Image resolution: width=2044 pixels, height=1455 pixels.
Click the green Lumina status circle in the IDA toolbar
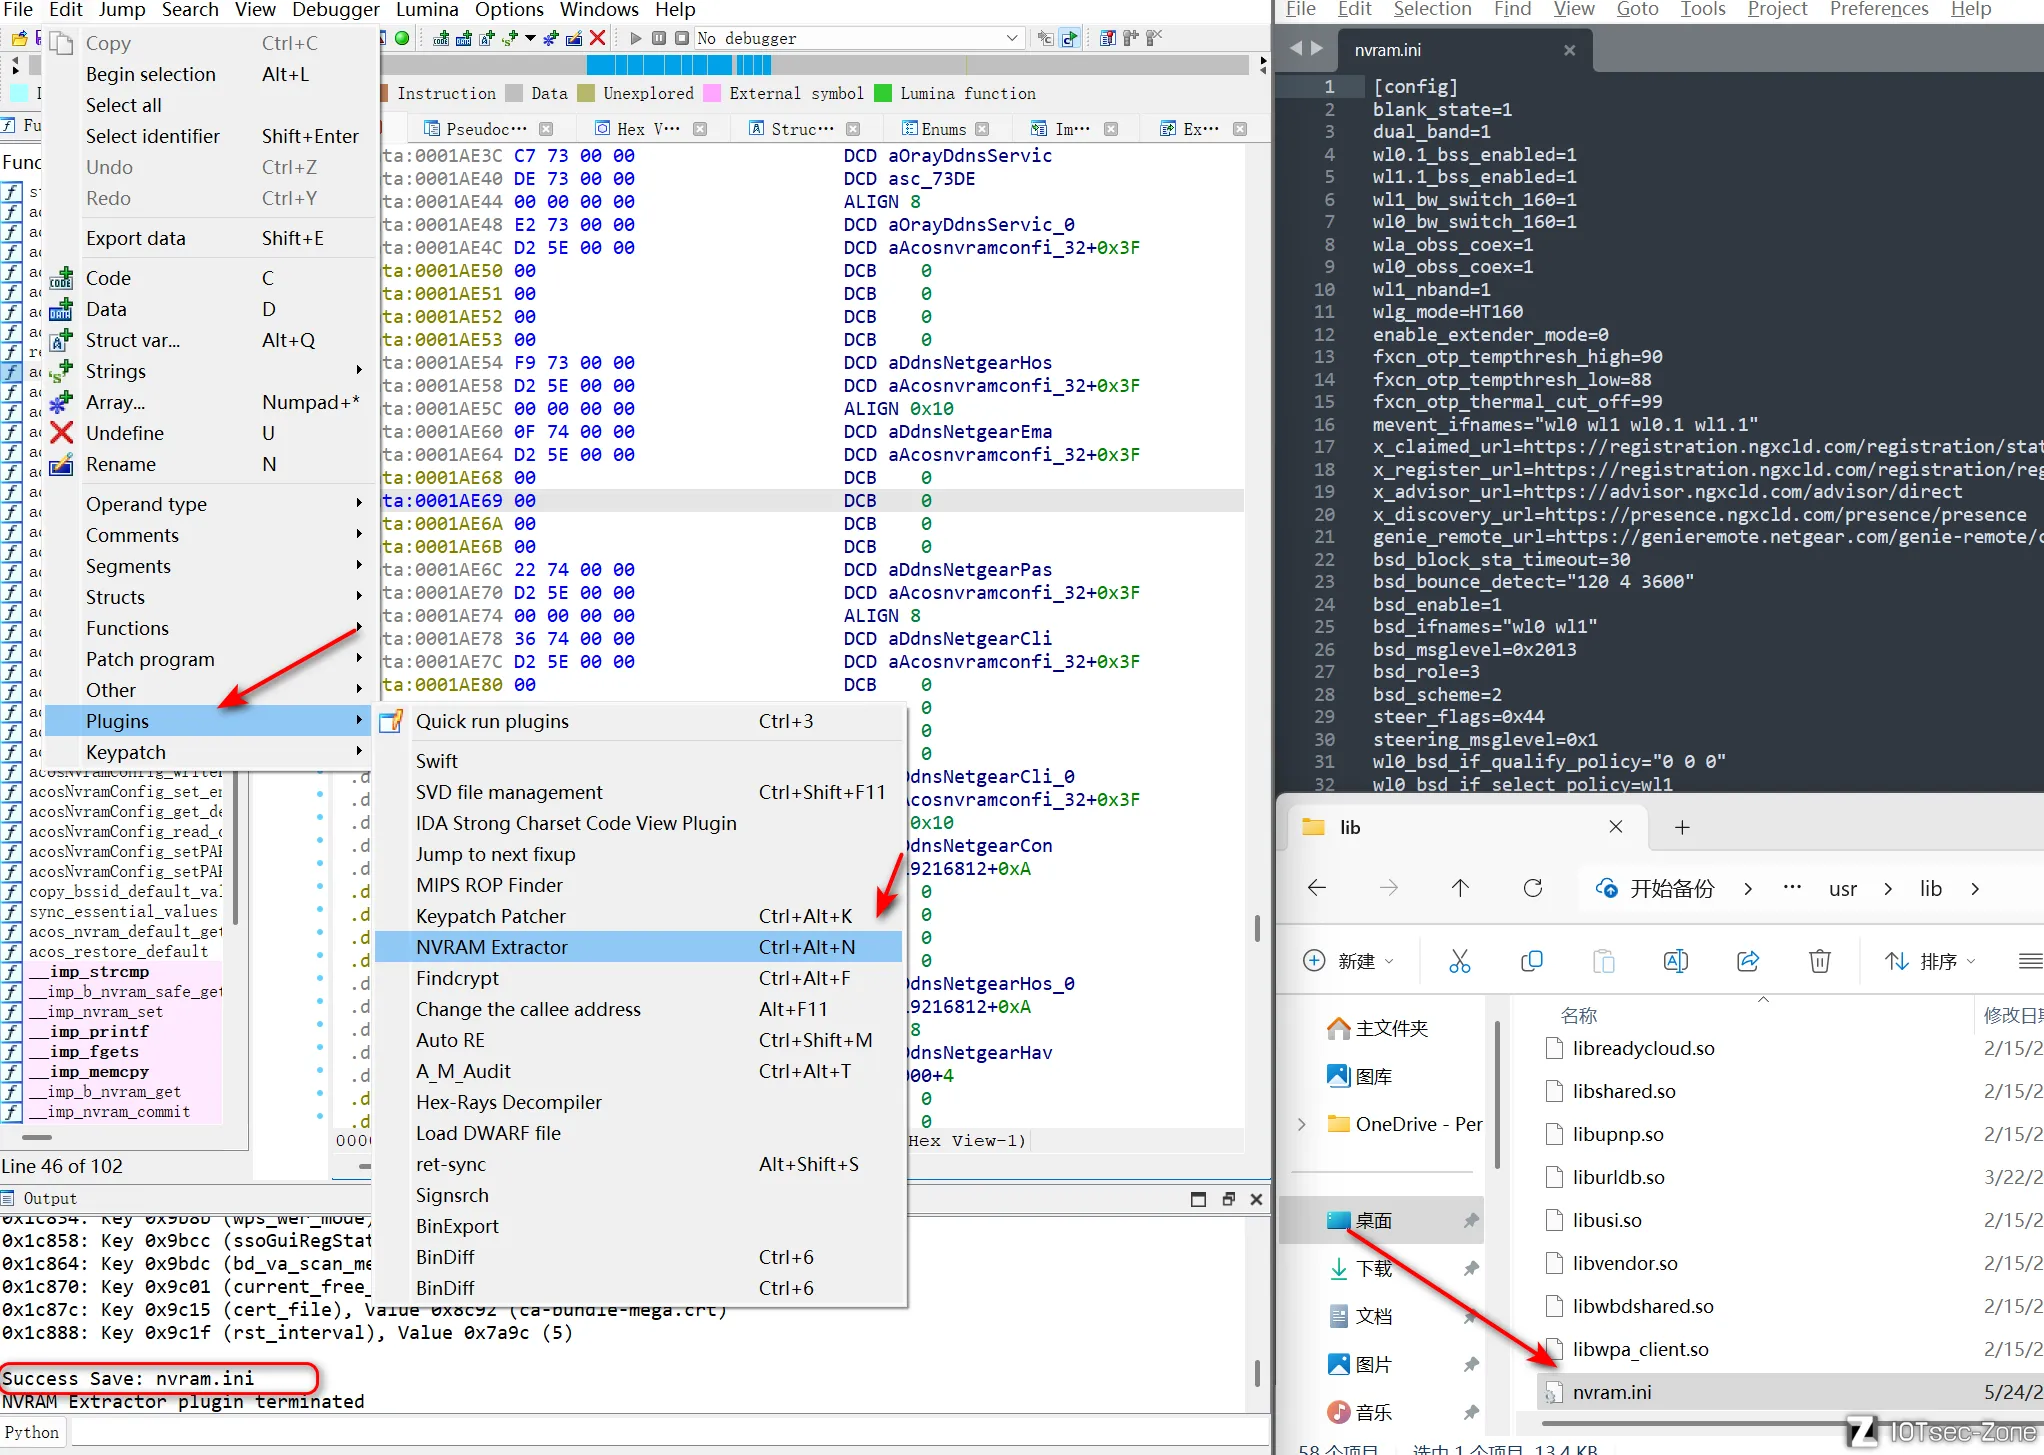point(401,39)
